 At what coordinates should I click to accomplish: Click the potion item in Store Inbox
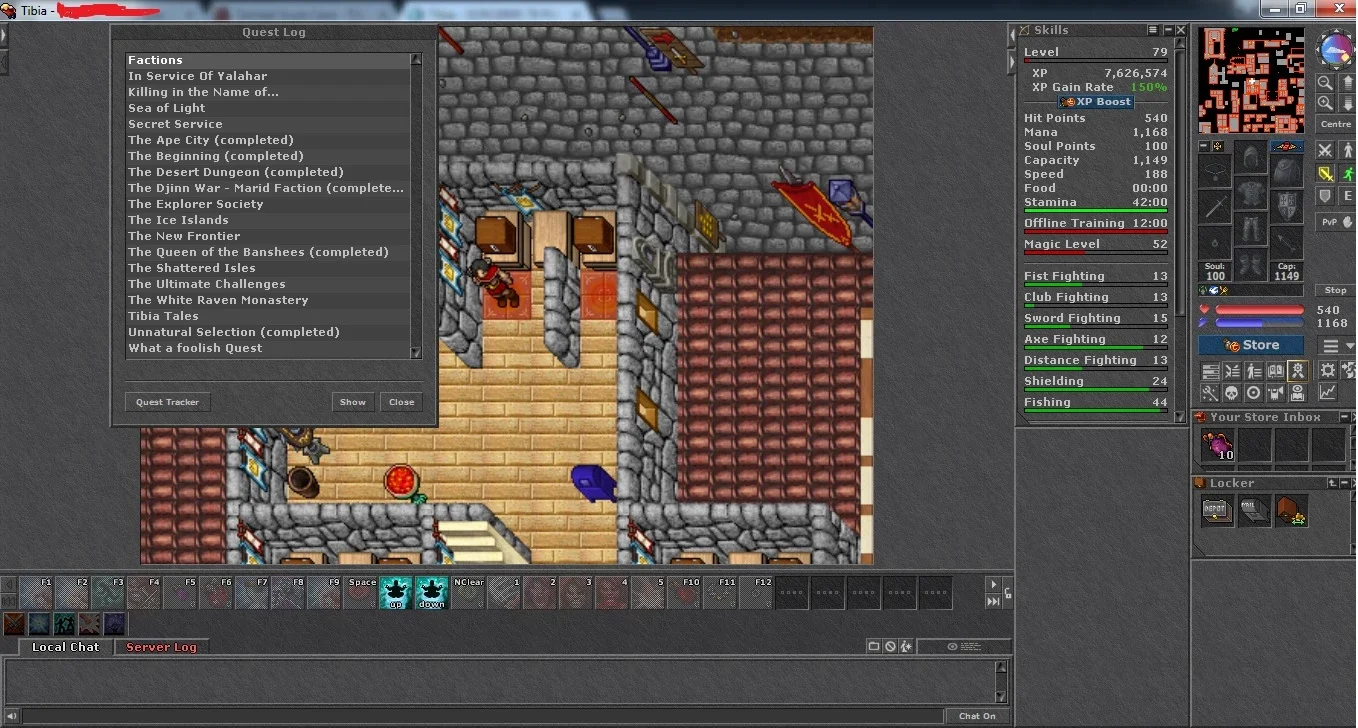click(1217, 445)
